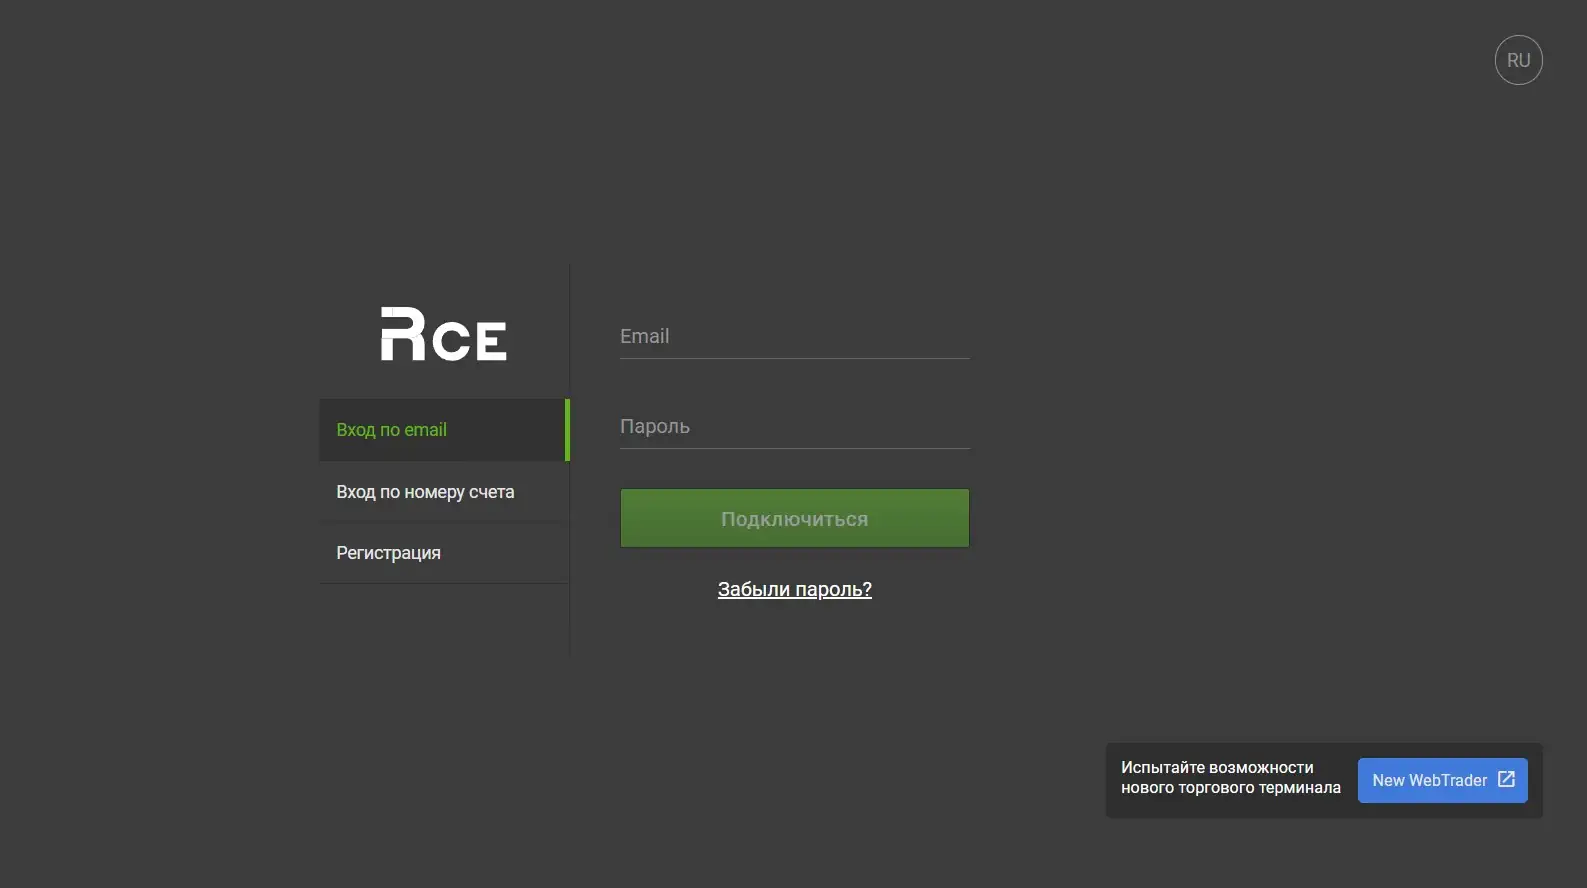This screenshot has height=888, width=1587.
Task: Select the "Вход по email" tab
Action: pos(444,430)
